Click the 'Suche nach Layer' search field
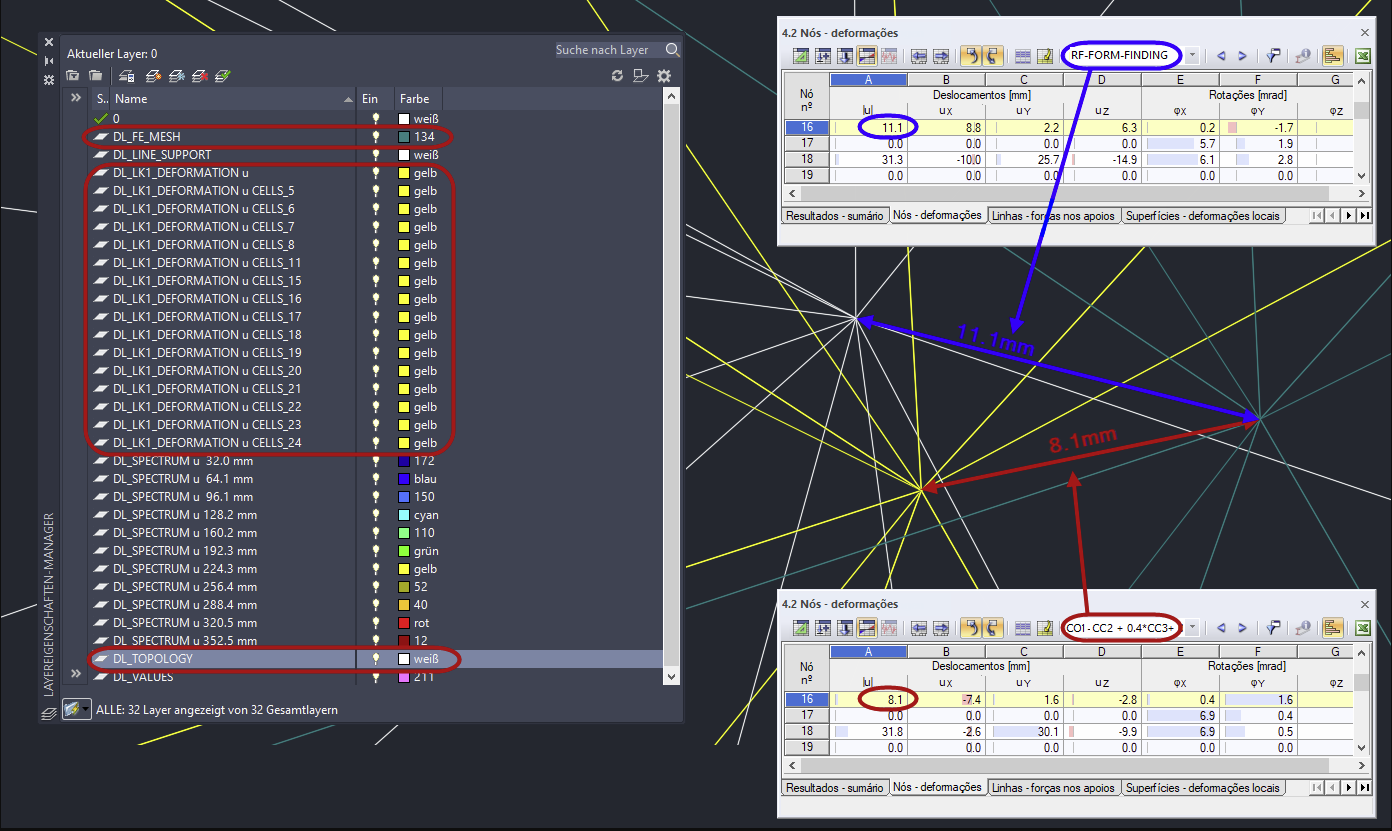 tap(608, 50)
